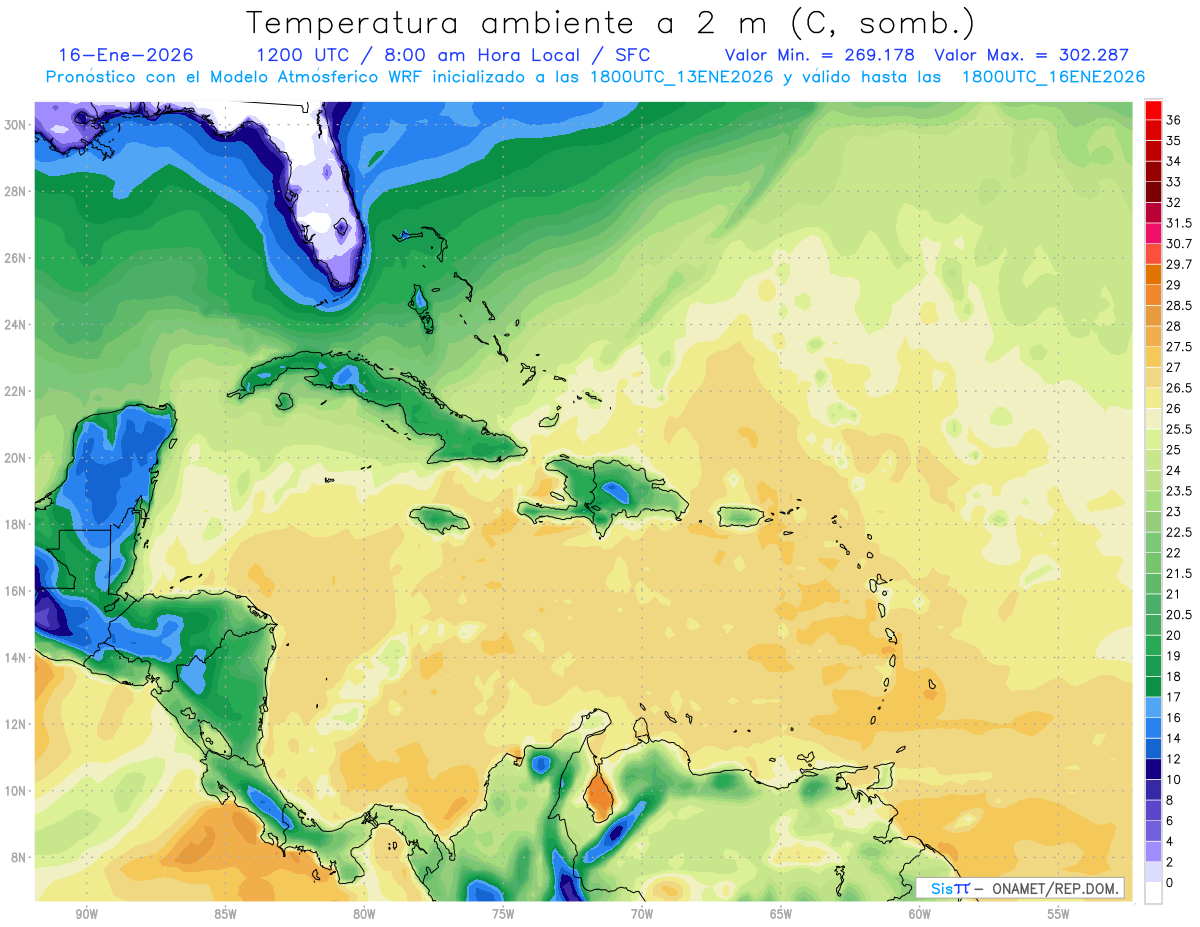Click the 25.5 legend value

point(1178,429)
